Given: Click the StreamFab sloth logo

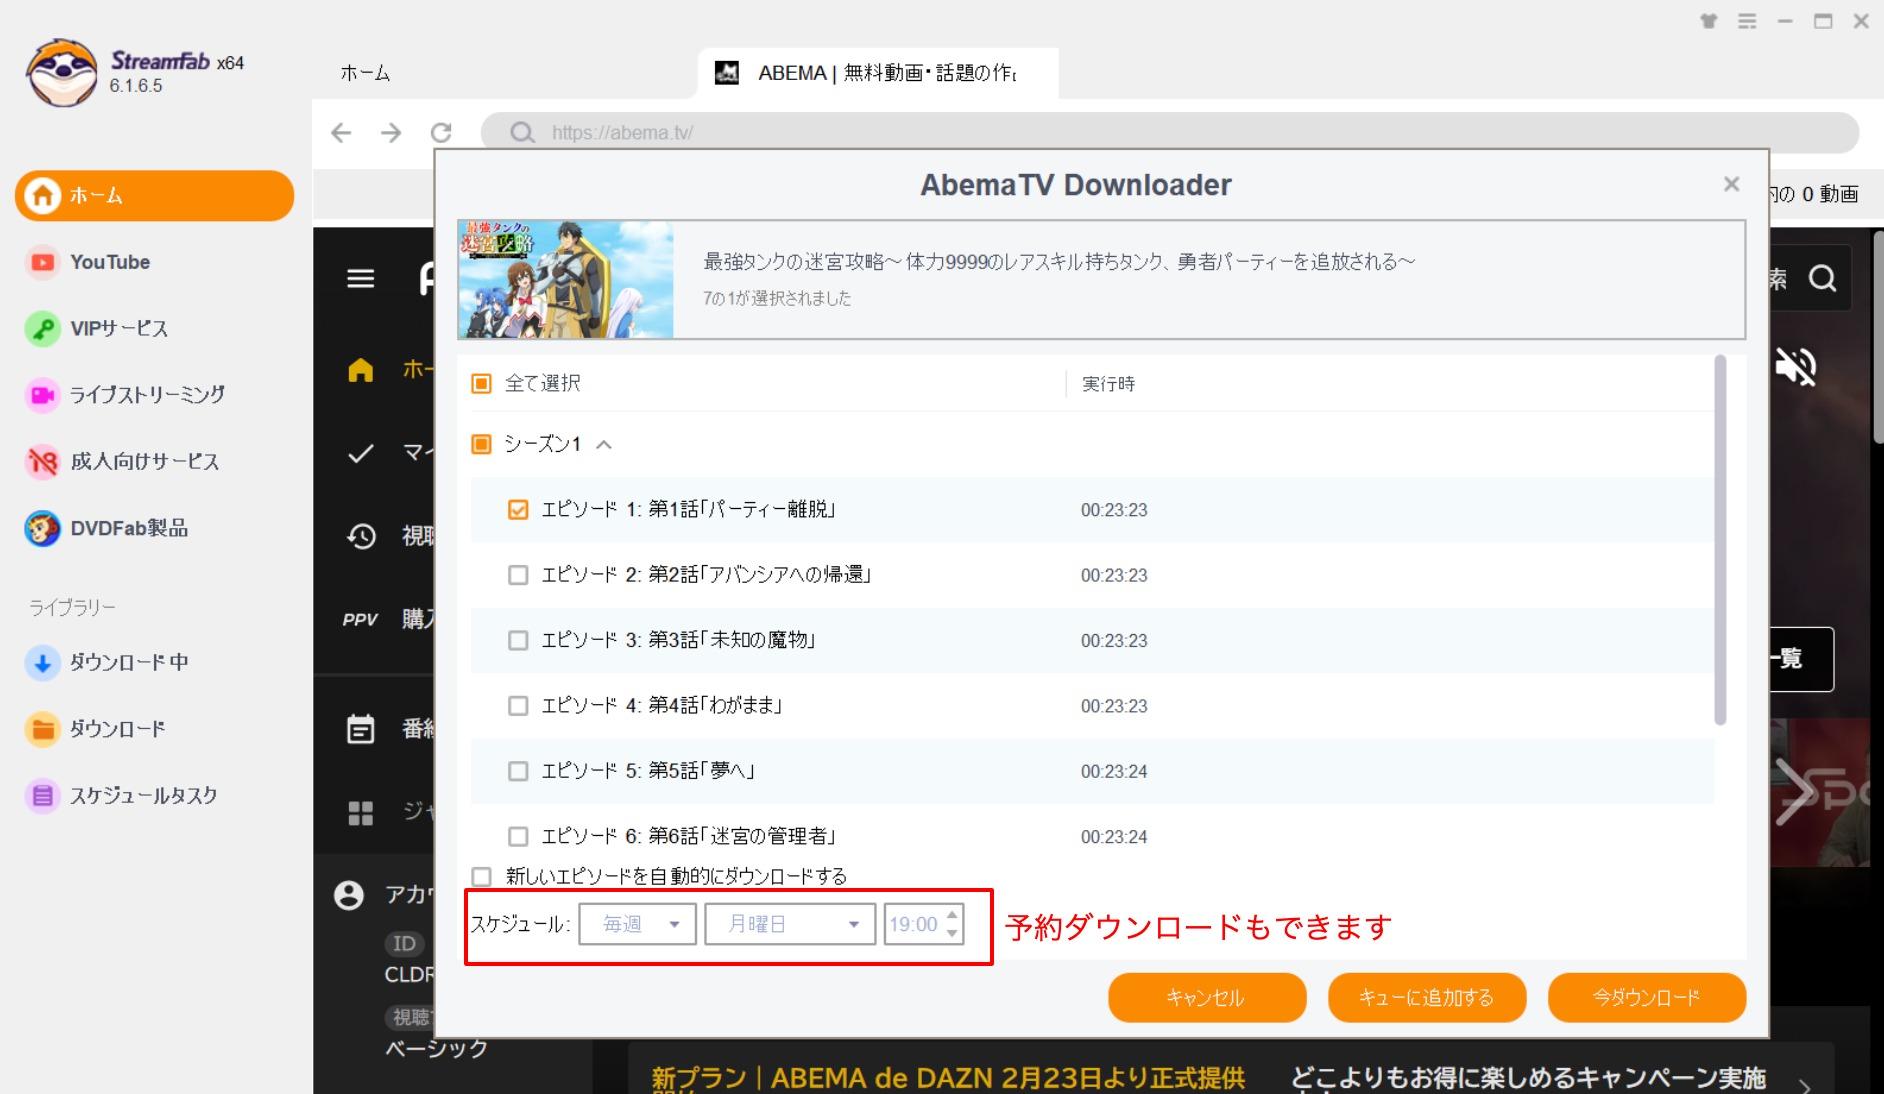Looking at the screenshot, I should click(62, 72).
